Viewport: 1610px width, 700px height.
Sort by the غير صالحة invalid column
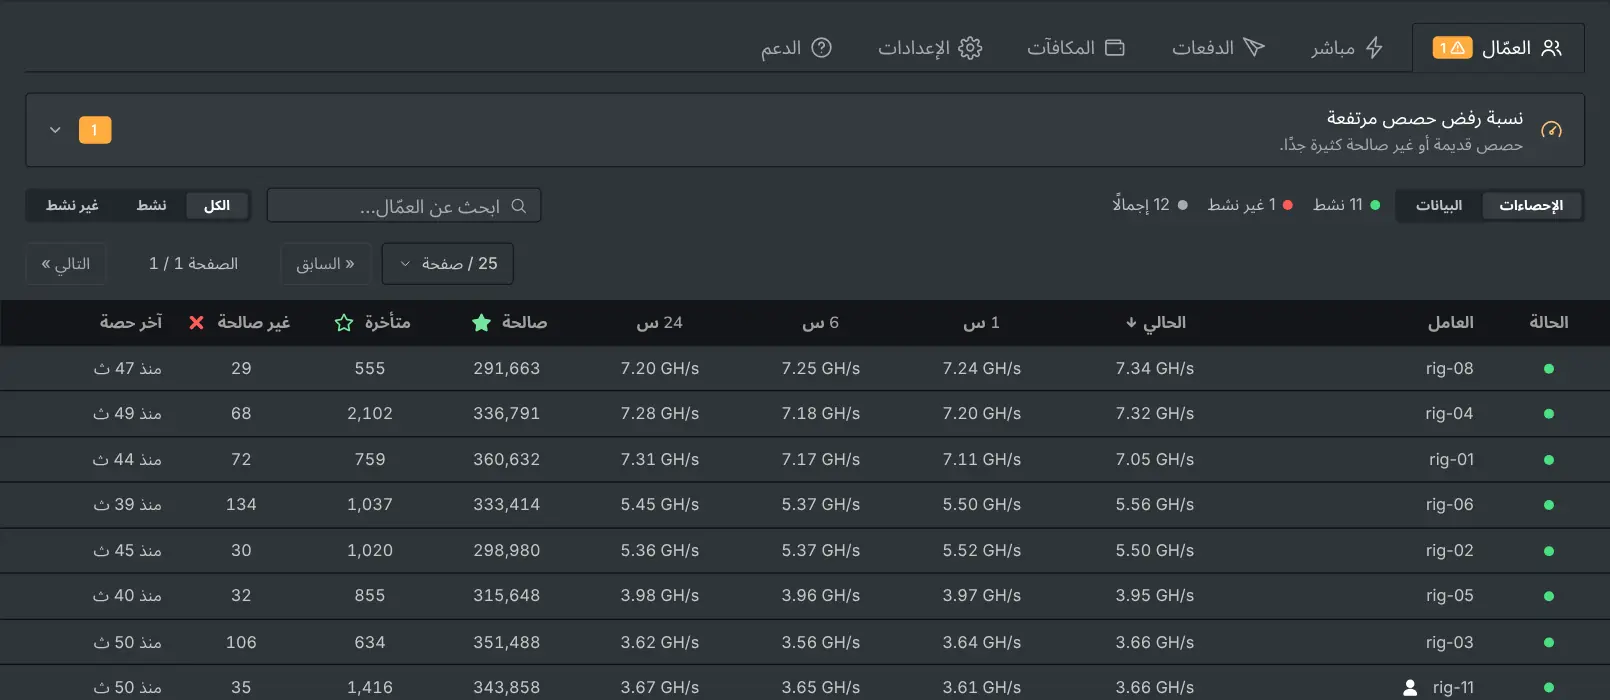point(239,323)
